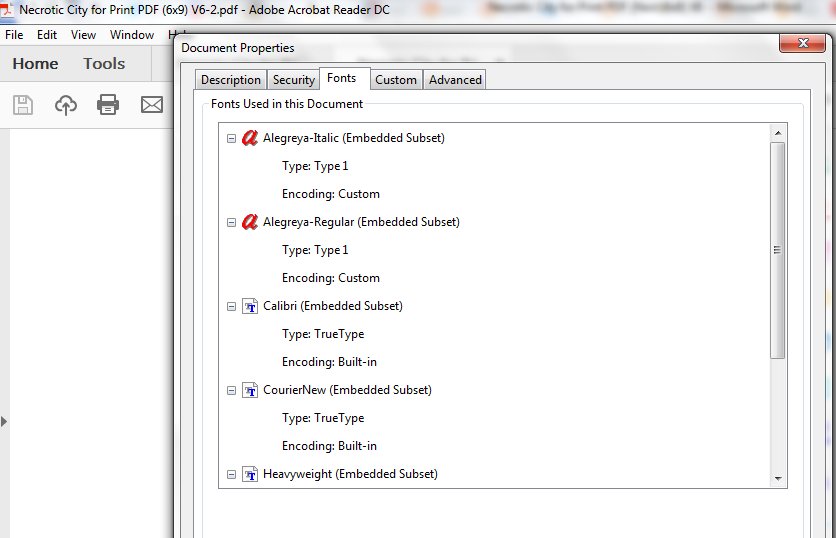
Task: Collapse the Heavyweight font entry
Action: [x=231, y=474]
